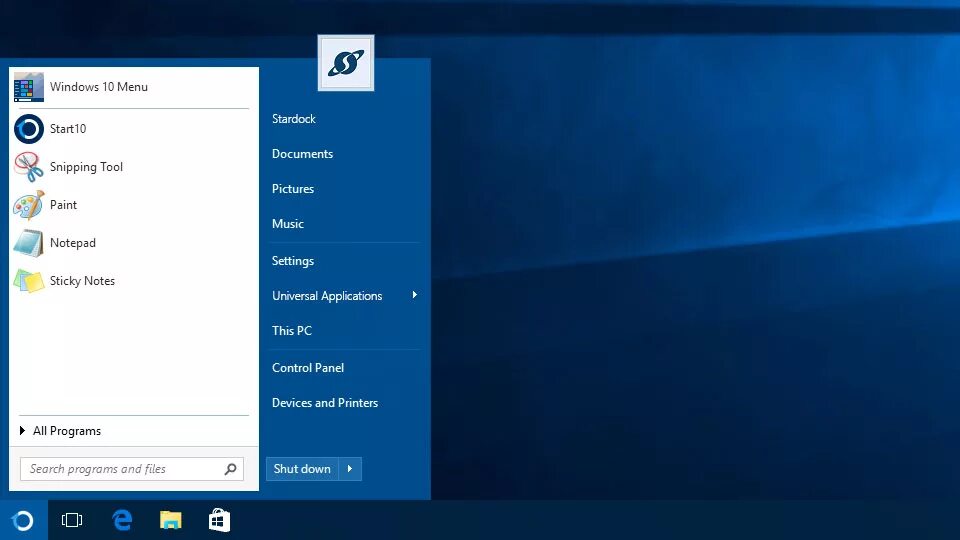
Task: Launch the Start10 app icon
Action: coord(29,129)
